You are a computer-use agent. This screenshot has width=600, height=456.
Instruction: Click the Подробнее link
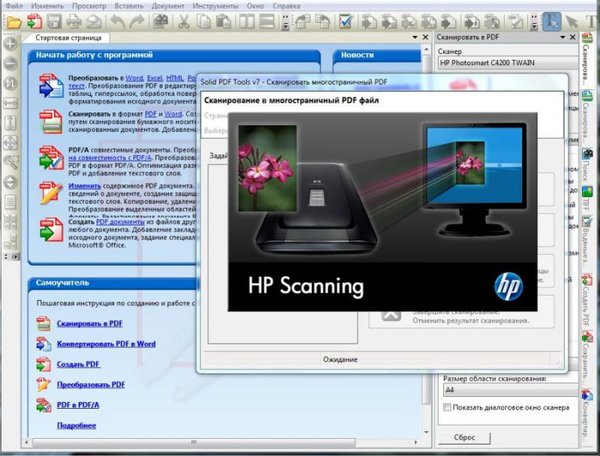point(77,425)
